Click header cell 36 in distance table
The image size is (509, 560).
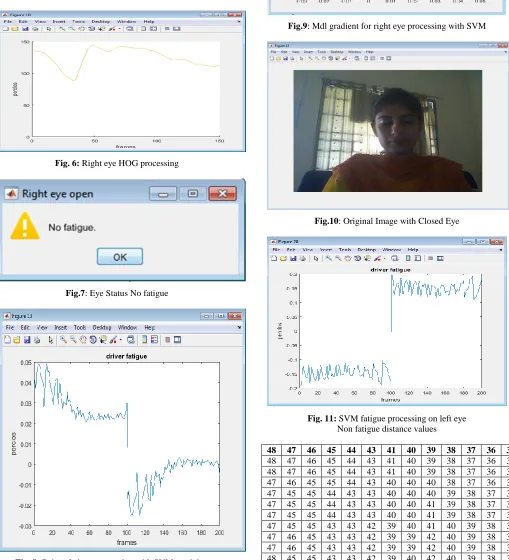pos(491,450)
